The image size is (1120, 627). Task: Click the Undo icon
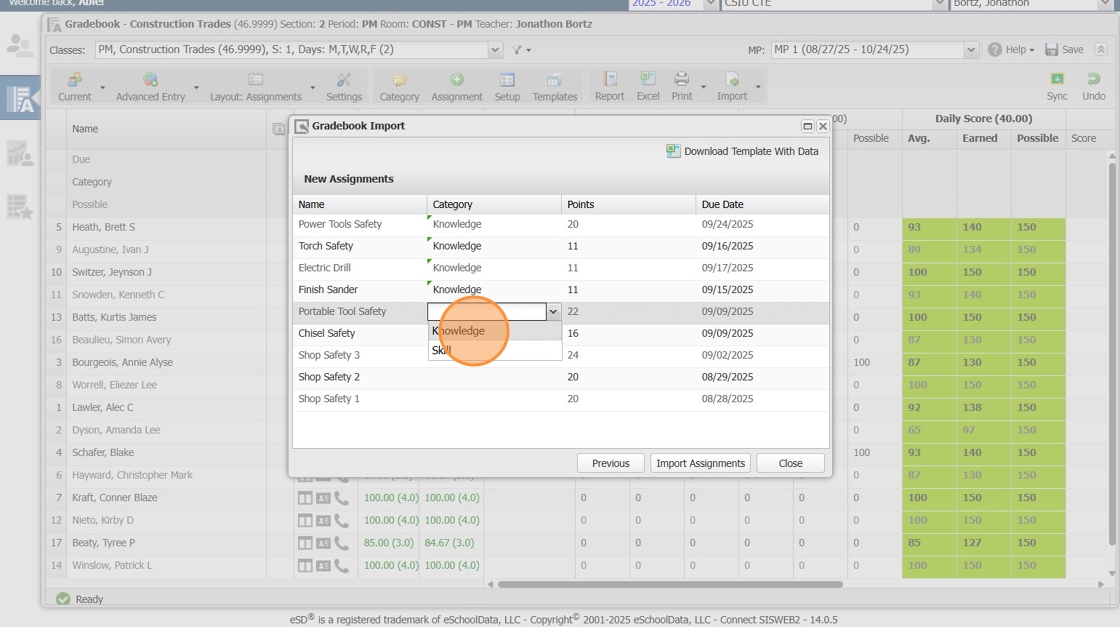point(1093,86)
